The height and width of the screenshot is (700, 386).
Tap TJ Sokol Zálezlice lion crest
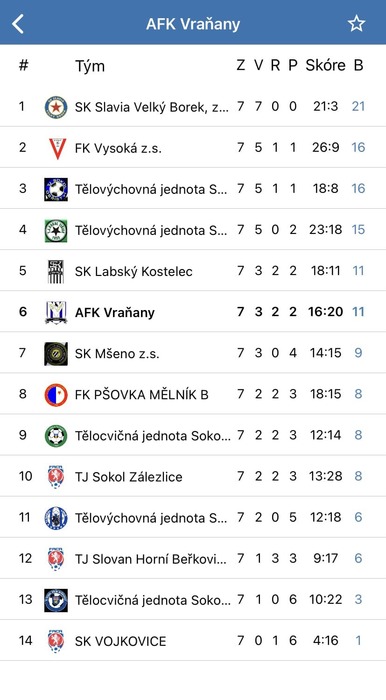[x=56, y=477]
